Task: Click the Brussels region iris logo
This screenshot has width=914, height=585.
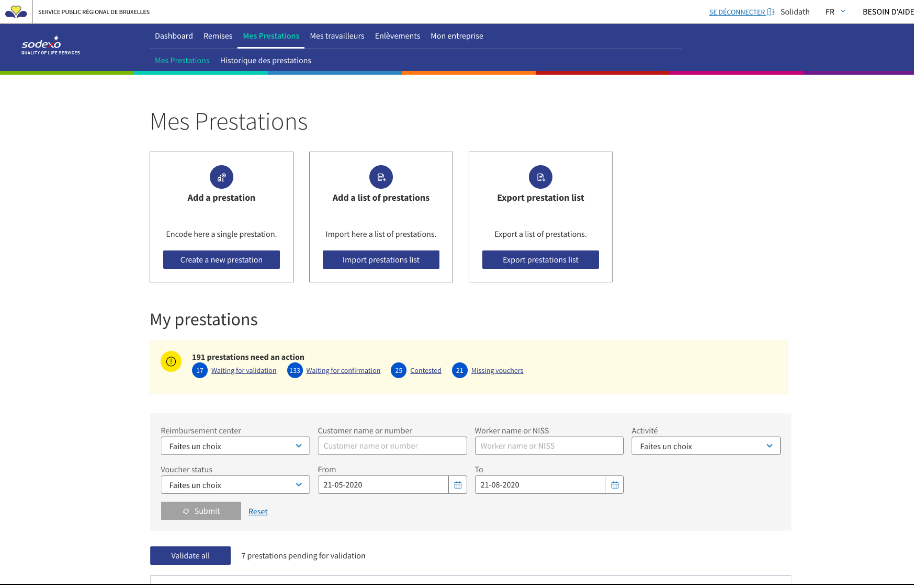Action: [x=16, y=12]
